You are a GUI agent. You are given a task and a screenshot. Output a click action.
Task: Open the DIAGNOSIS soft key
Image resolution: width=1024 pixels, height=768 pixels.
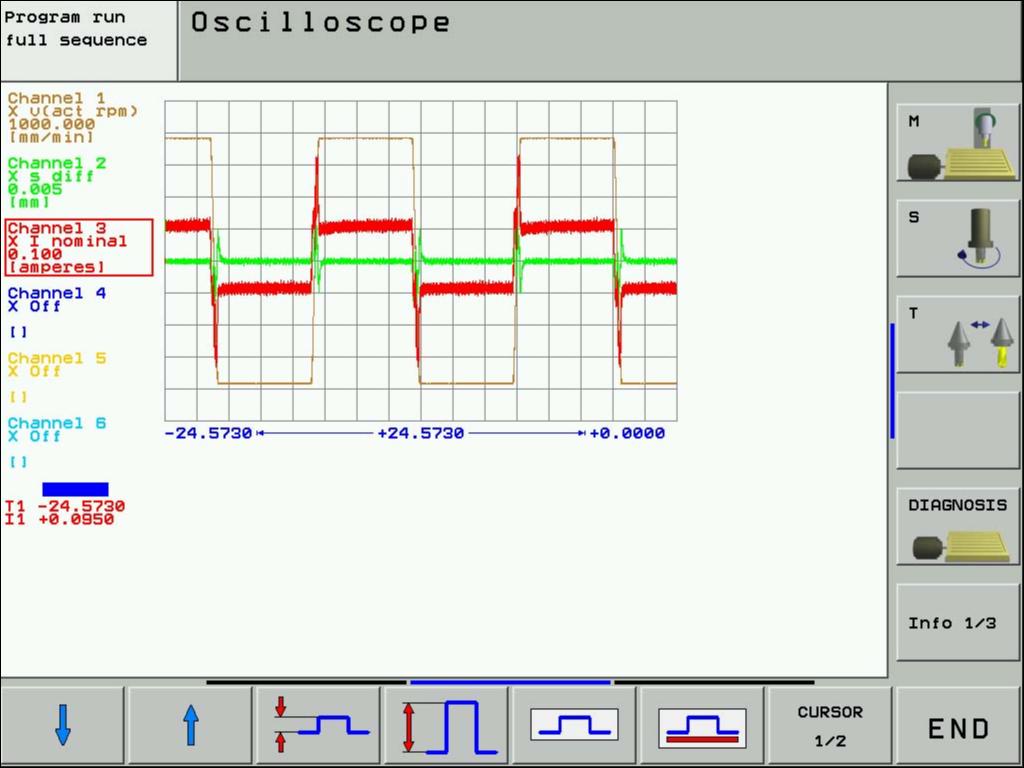coord(957,528)
